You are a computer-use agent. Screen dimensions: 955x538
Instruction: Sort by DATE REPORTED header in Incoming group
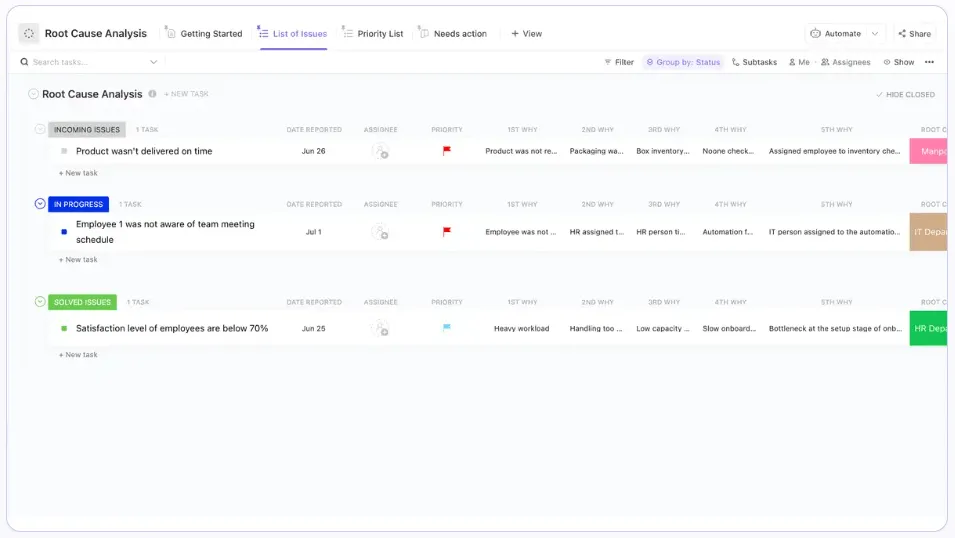pyautogui.click(x=314, y=130)
